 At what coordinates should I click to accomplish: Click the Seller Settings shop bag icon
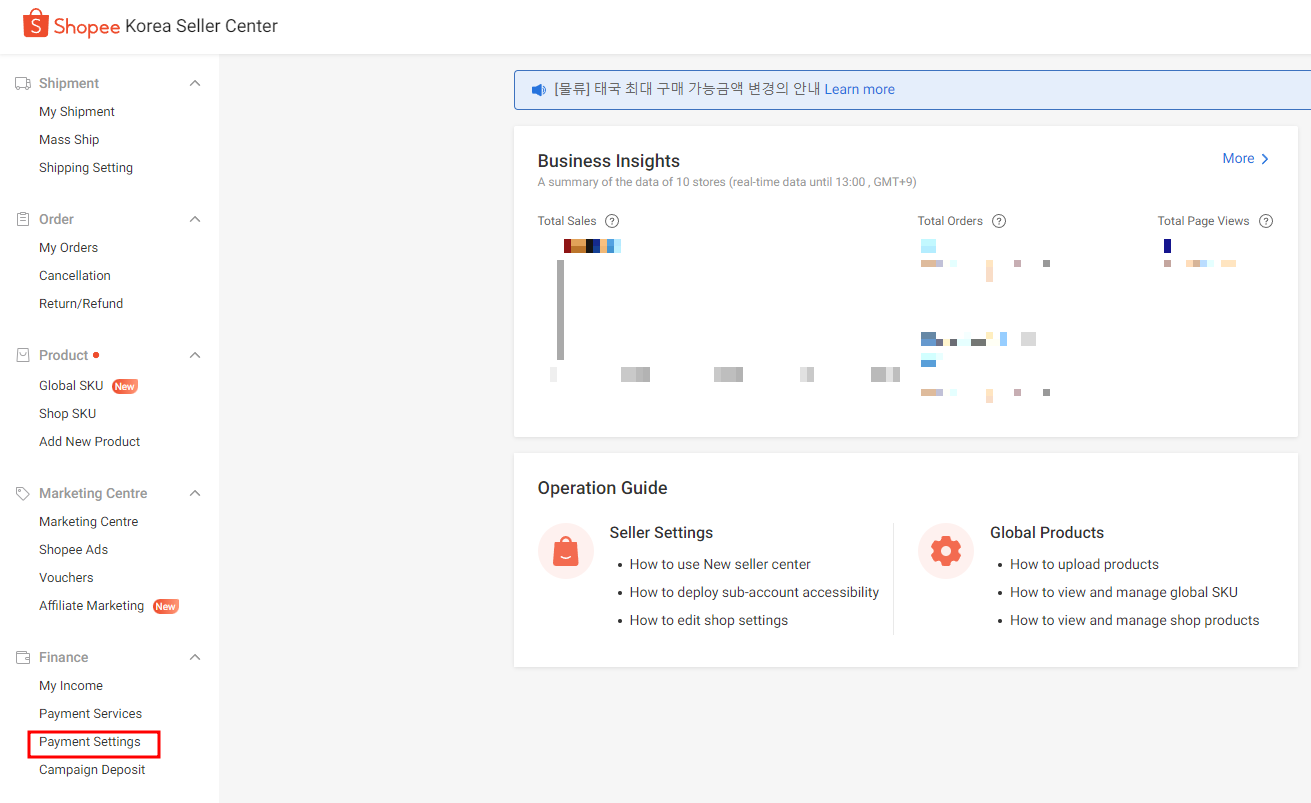(566, 551)
